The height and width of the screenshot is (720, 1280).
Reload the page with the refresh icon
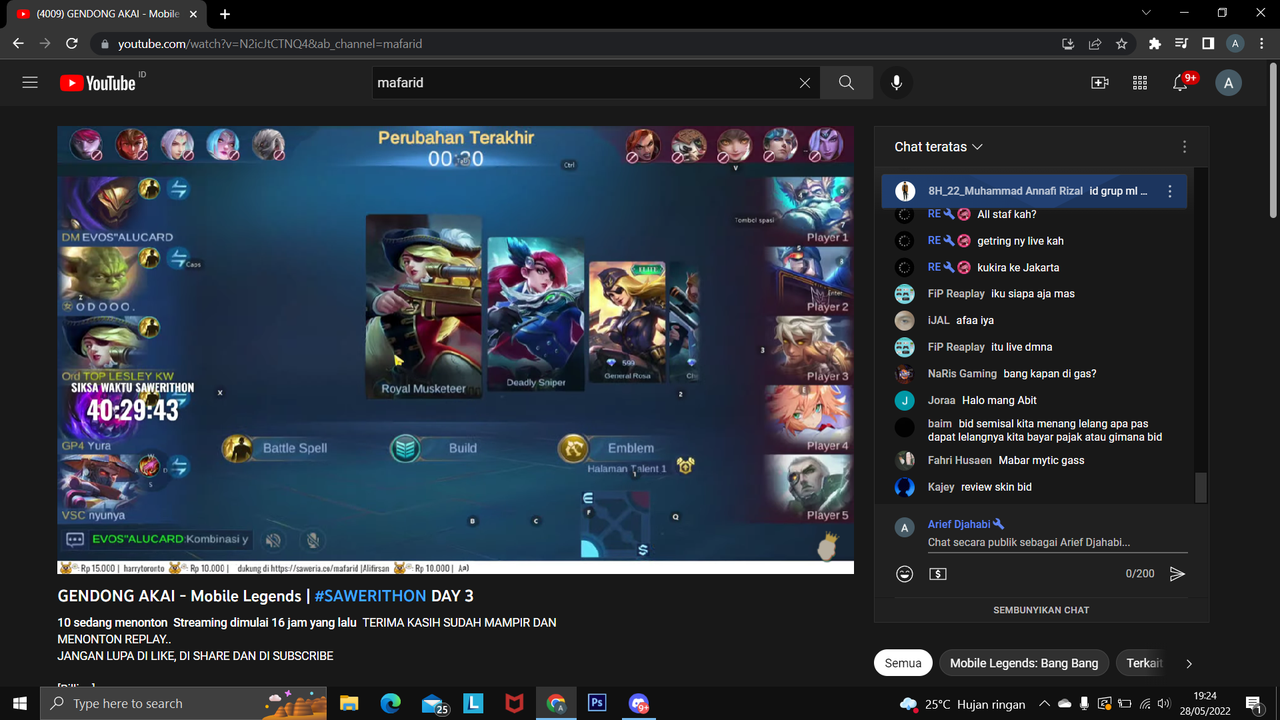[x=72, y=44]
